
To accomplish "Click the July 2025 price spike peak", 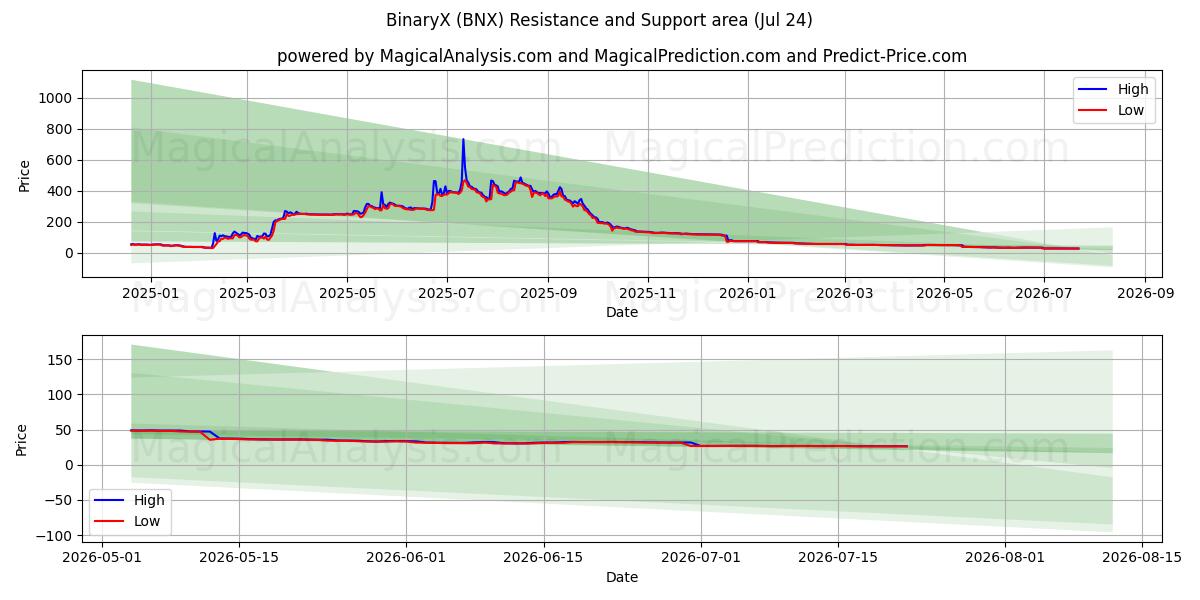I will pyautogui.click(x=463, y=140).
